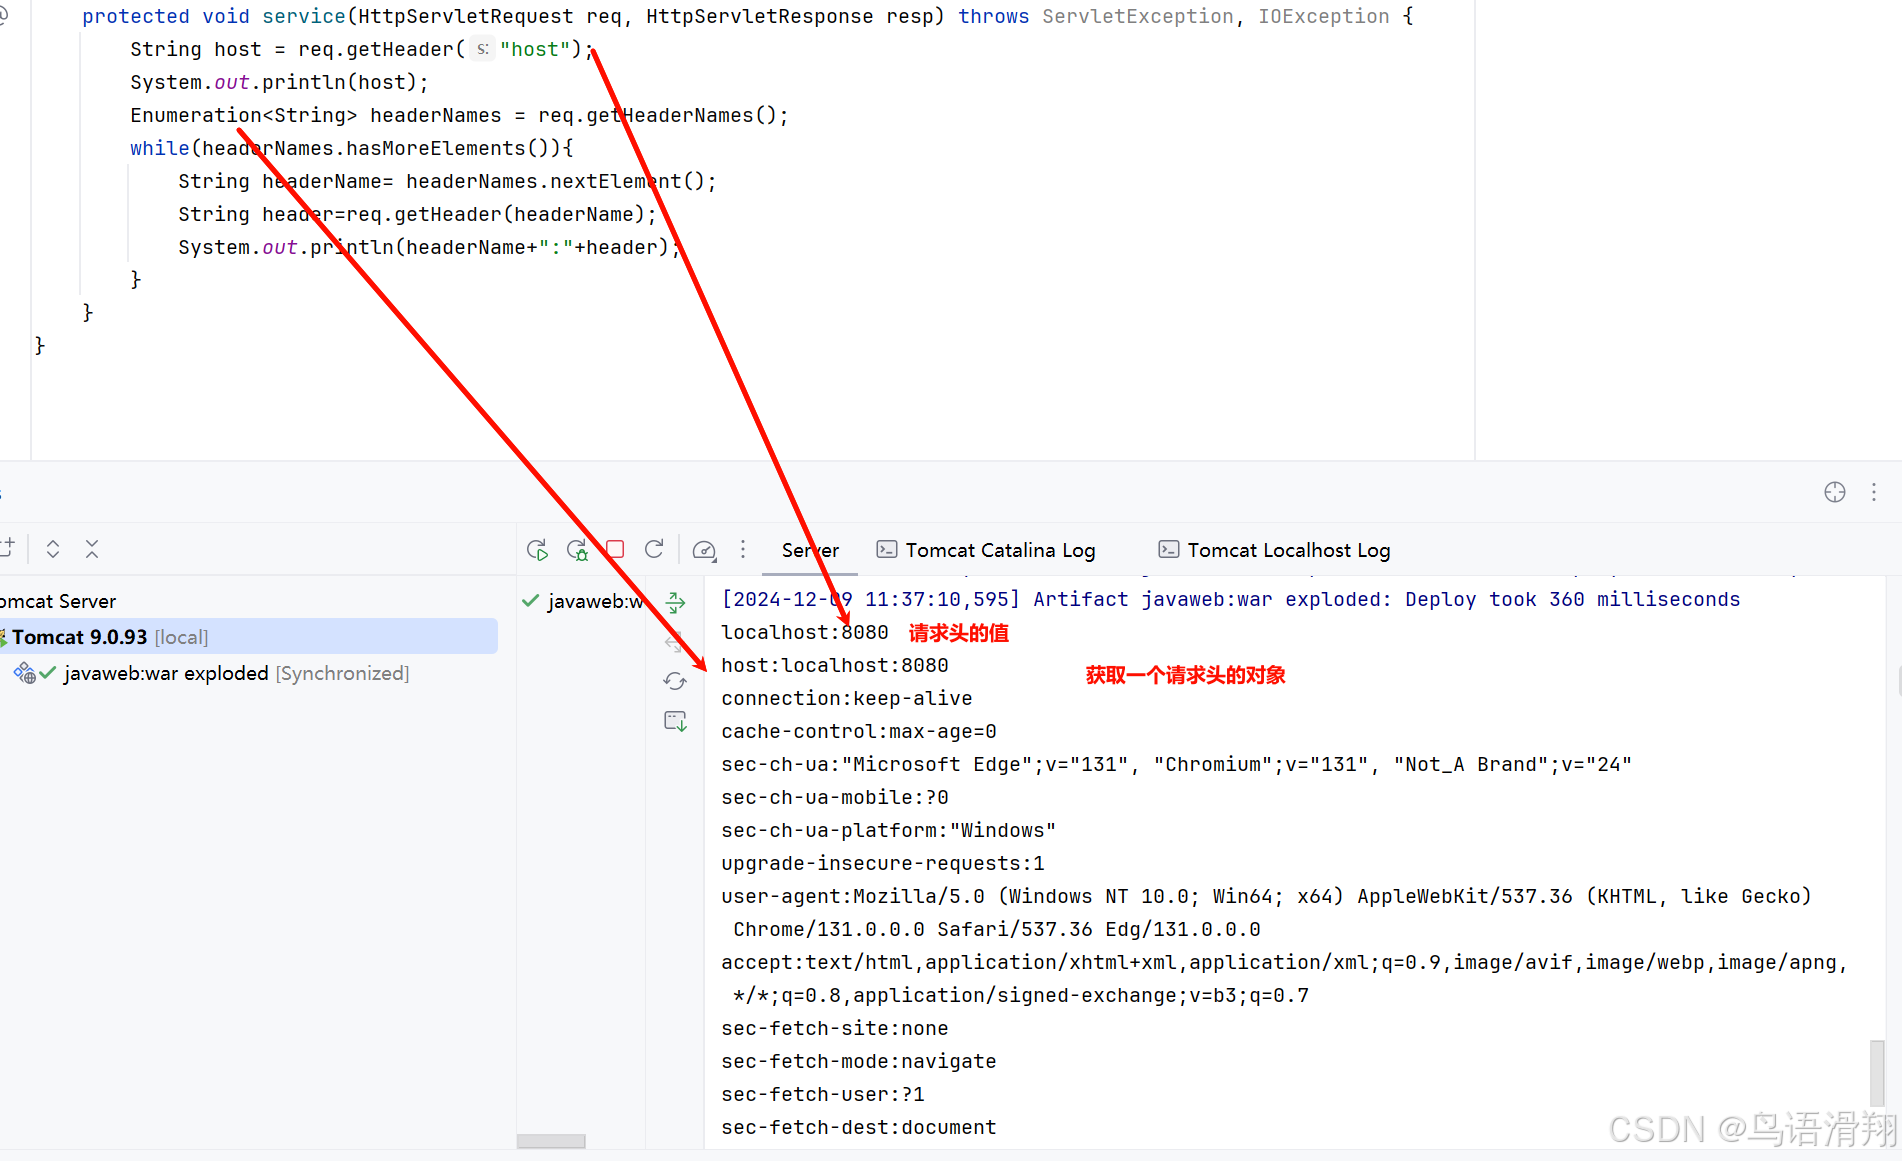Click the 'sec-fetch-dest:document' console line
The width and height of the screenshot is (1902, 1161).
[x=859, y=1127]
